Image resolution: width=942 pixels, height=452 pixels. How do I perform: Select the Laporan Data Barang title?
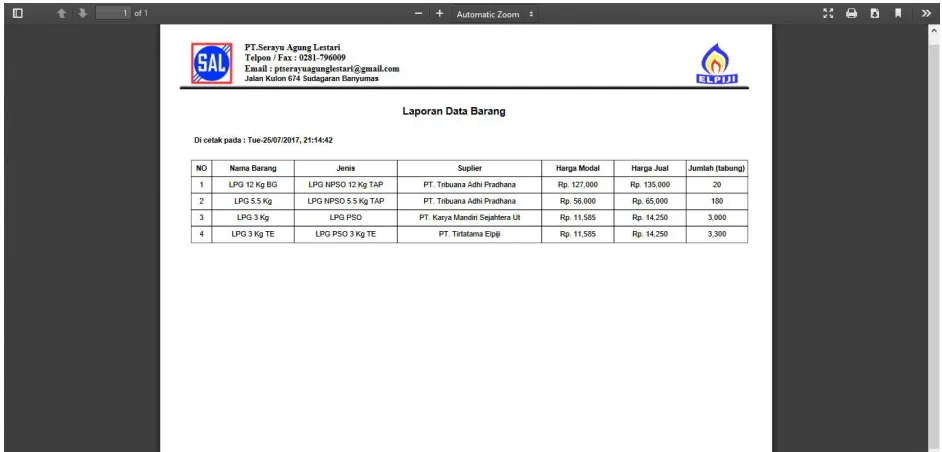(454, 112)
